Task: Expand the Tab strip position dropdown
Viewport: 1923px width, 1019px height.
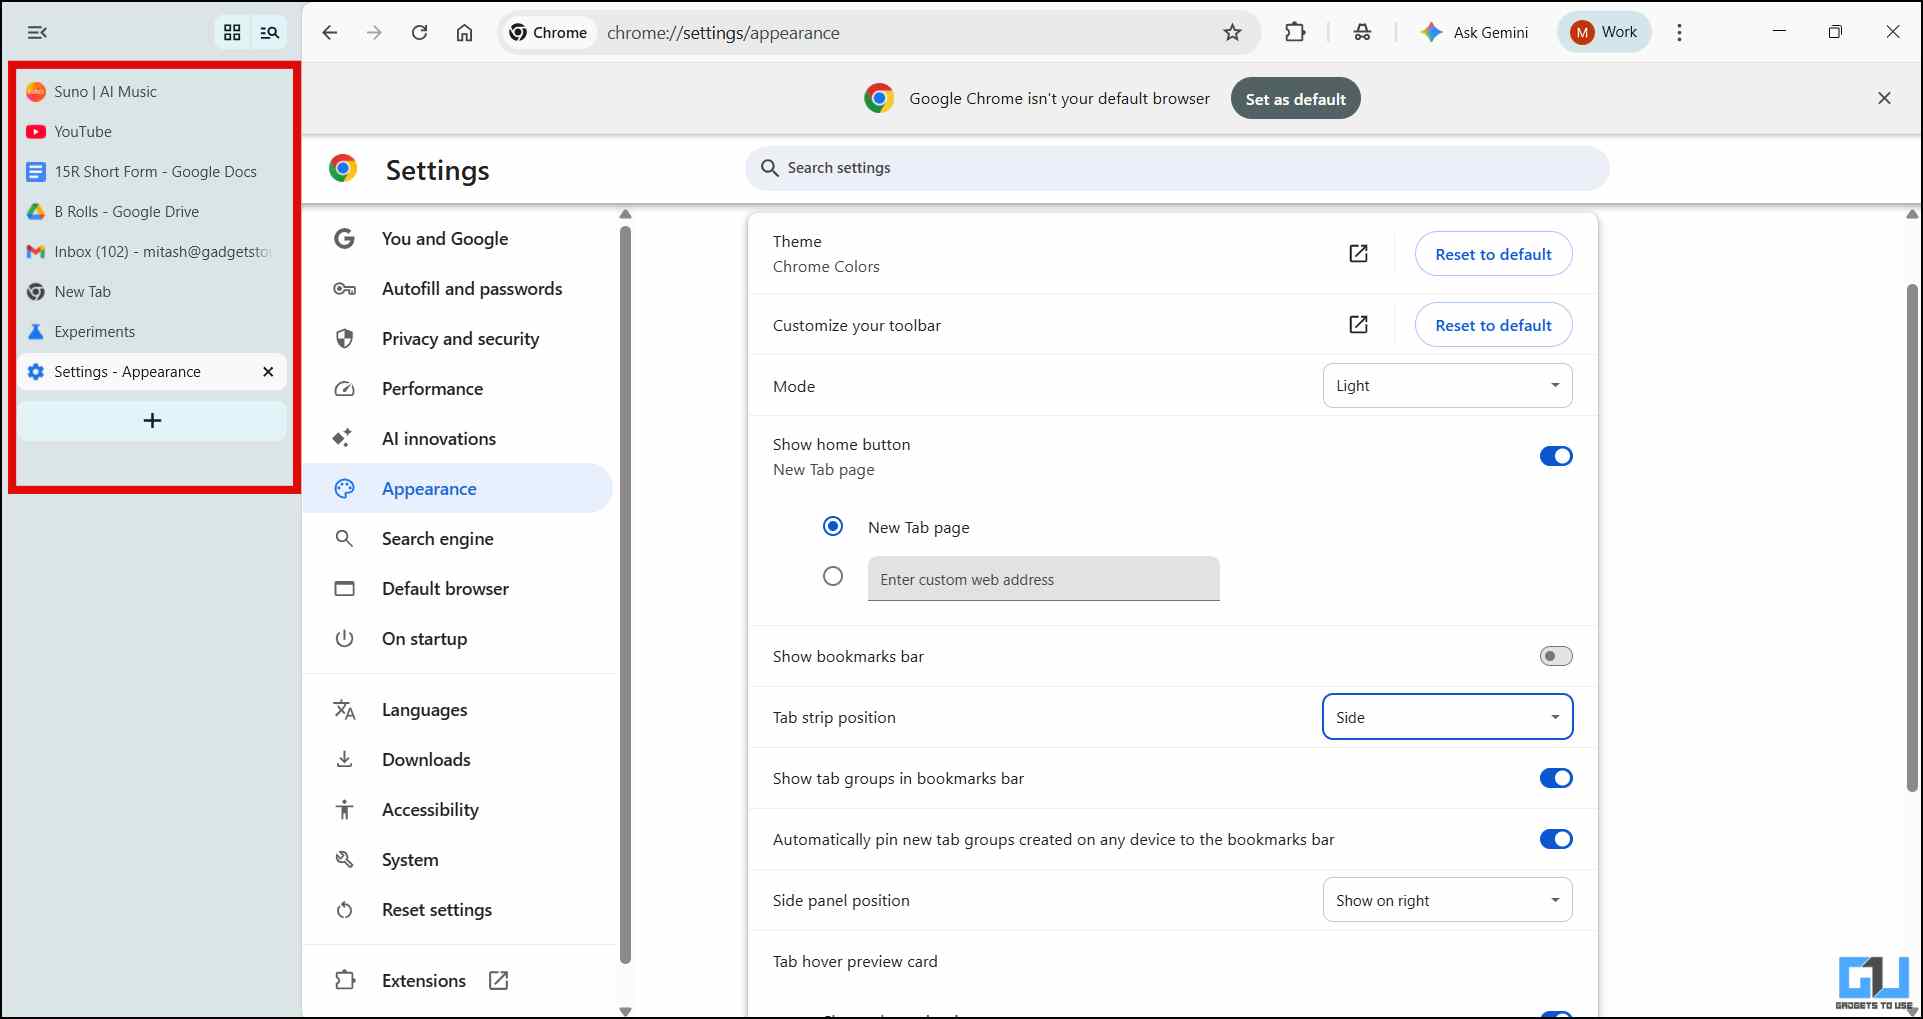Action: 1446,717
